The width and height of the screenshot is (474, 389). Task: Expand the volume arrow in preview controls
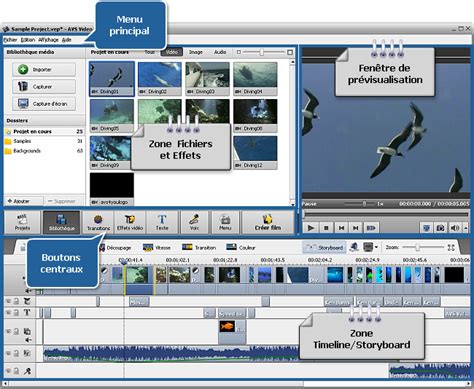(x=466, y=228)
